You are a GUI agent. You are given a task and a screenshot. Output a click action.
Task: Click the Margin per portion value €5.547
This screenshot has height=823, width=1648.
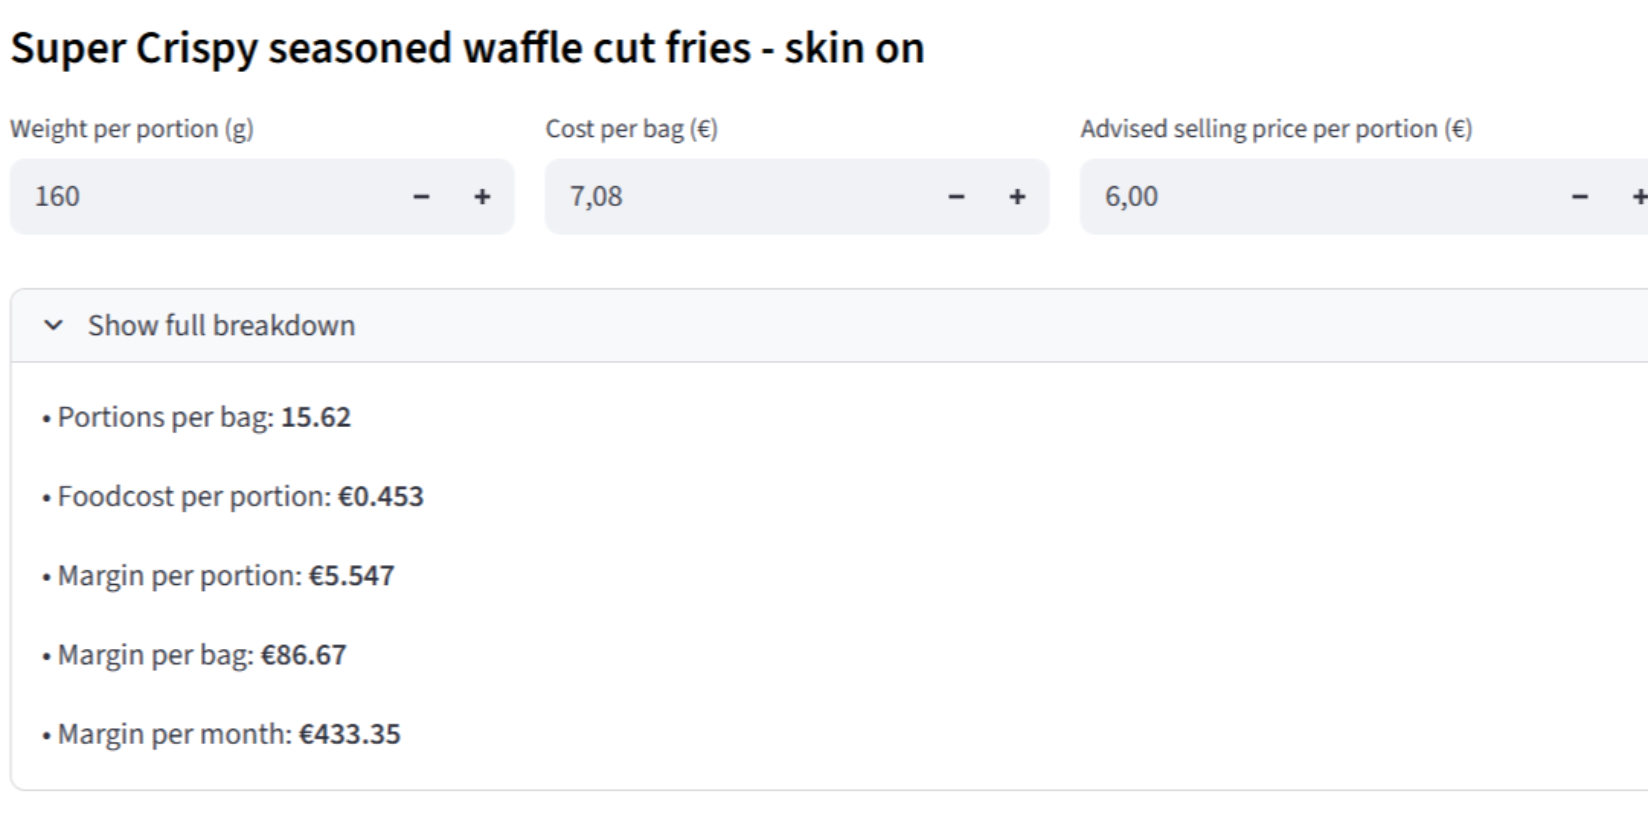[352, 576]
